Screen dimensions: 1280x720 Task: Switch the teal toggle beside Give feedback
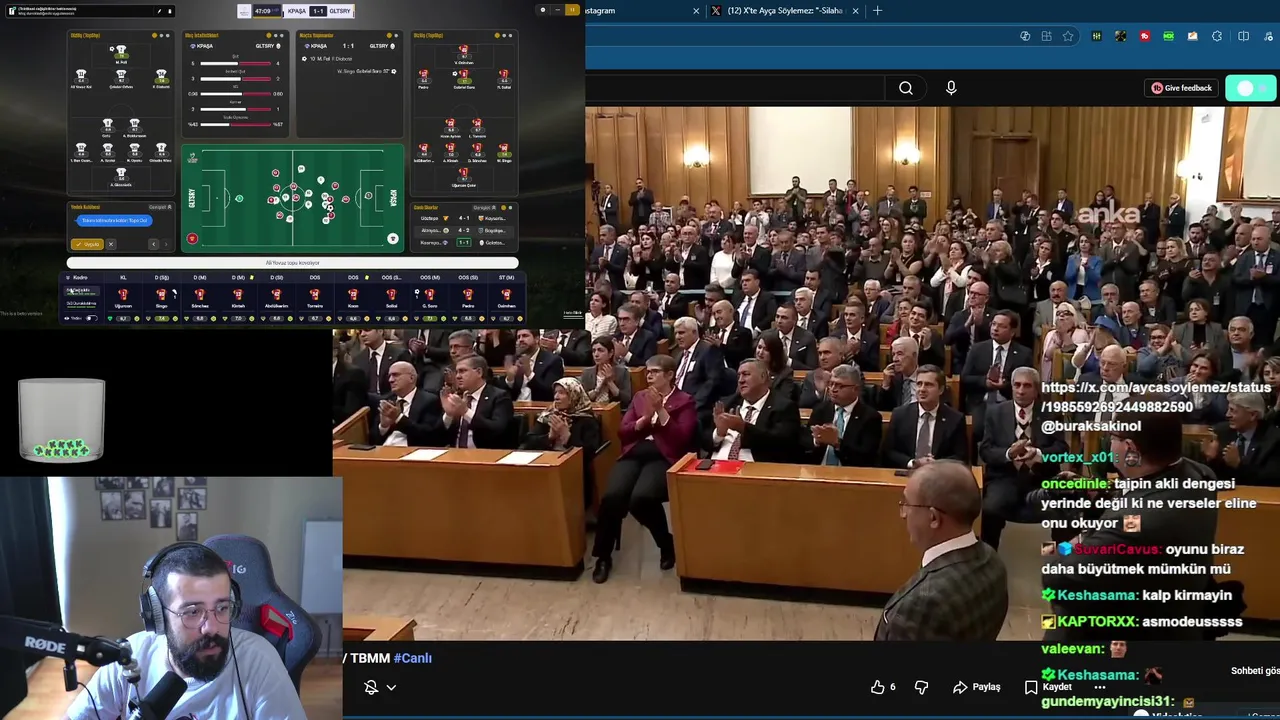tap(1252, 88)
